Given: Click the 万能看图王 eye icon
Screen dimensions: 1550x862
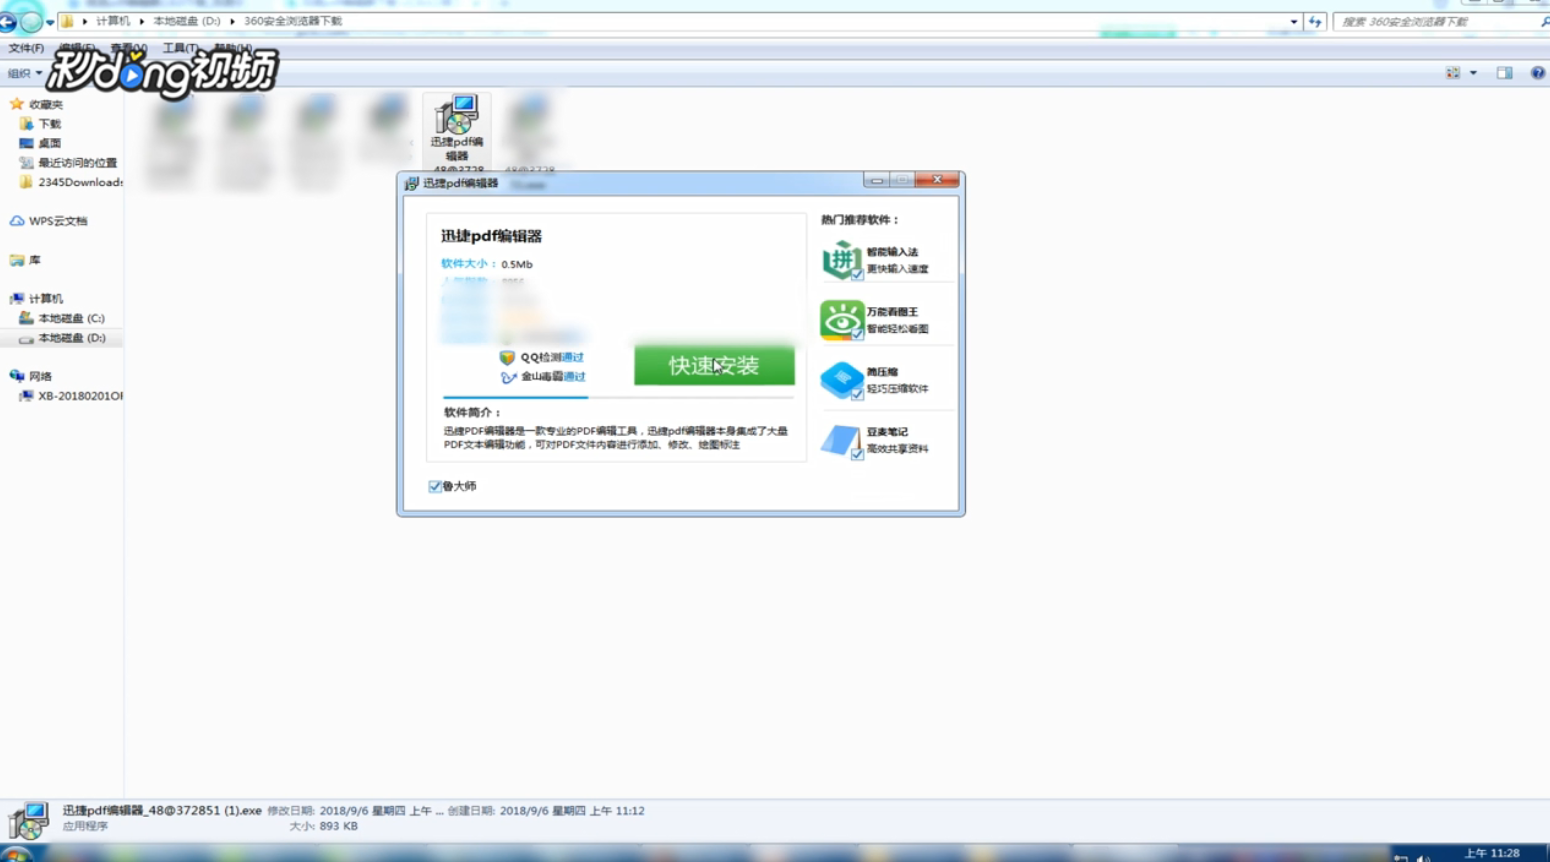Looking at the screenshot, I should [x=841, y=319].
